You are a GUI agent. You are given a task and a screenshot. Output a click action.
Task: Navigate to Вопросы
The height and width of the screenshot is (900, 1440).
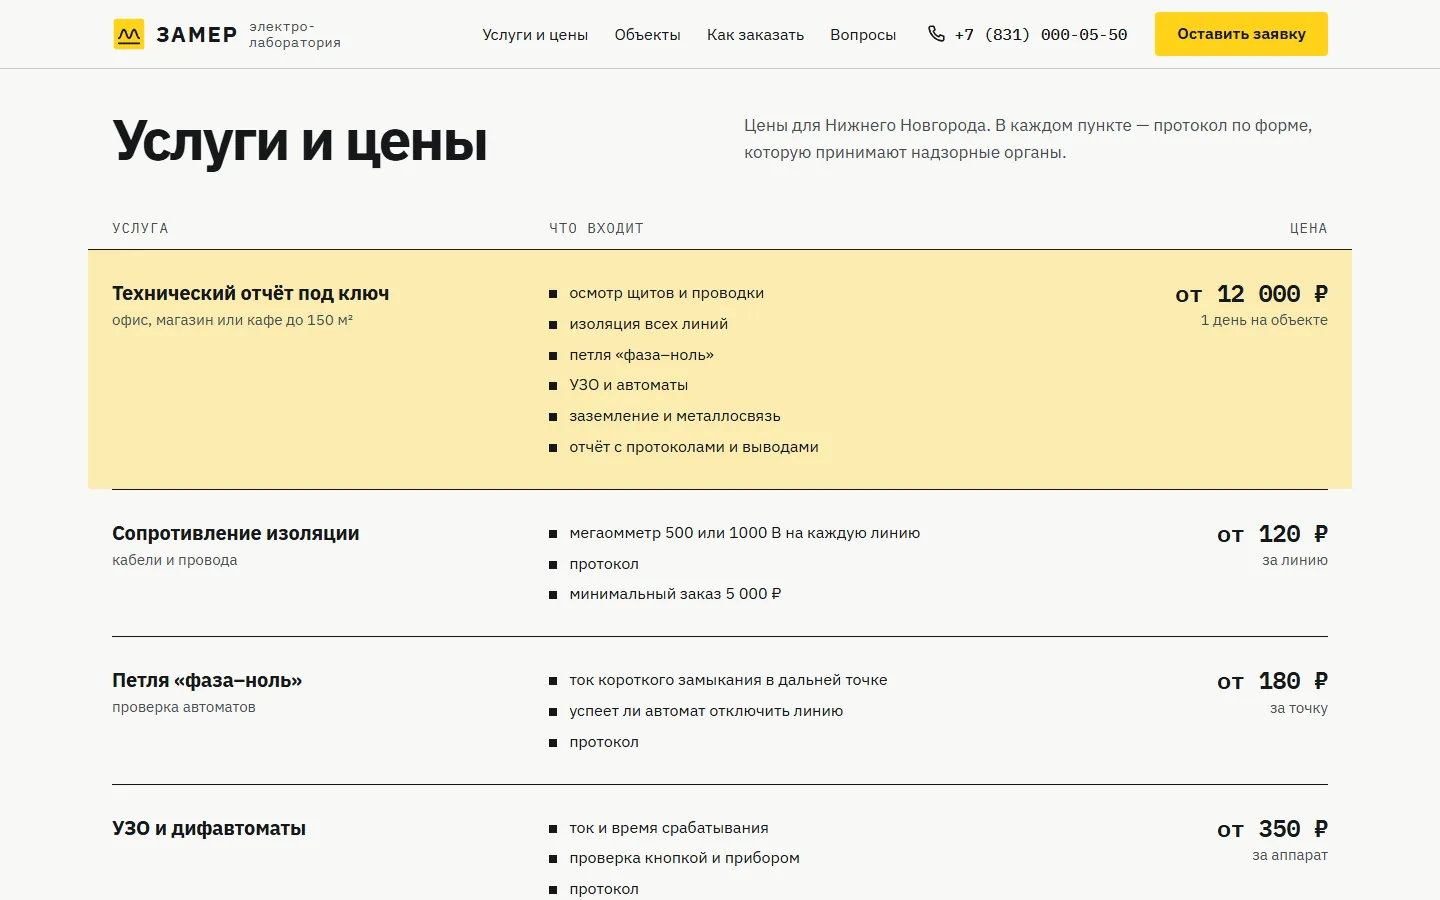tap(863, 35)
